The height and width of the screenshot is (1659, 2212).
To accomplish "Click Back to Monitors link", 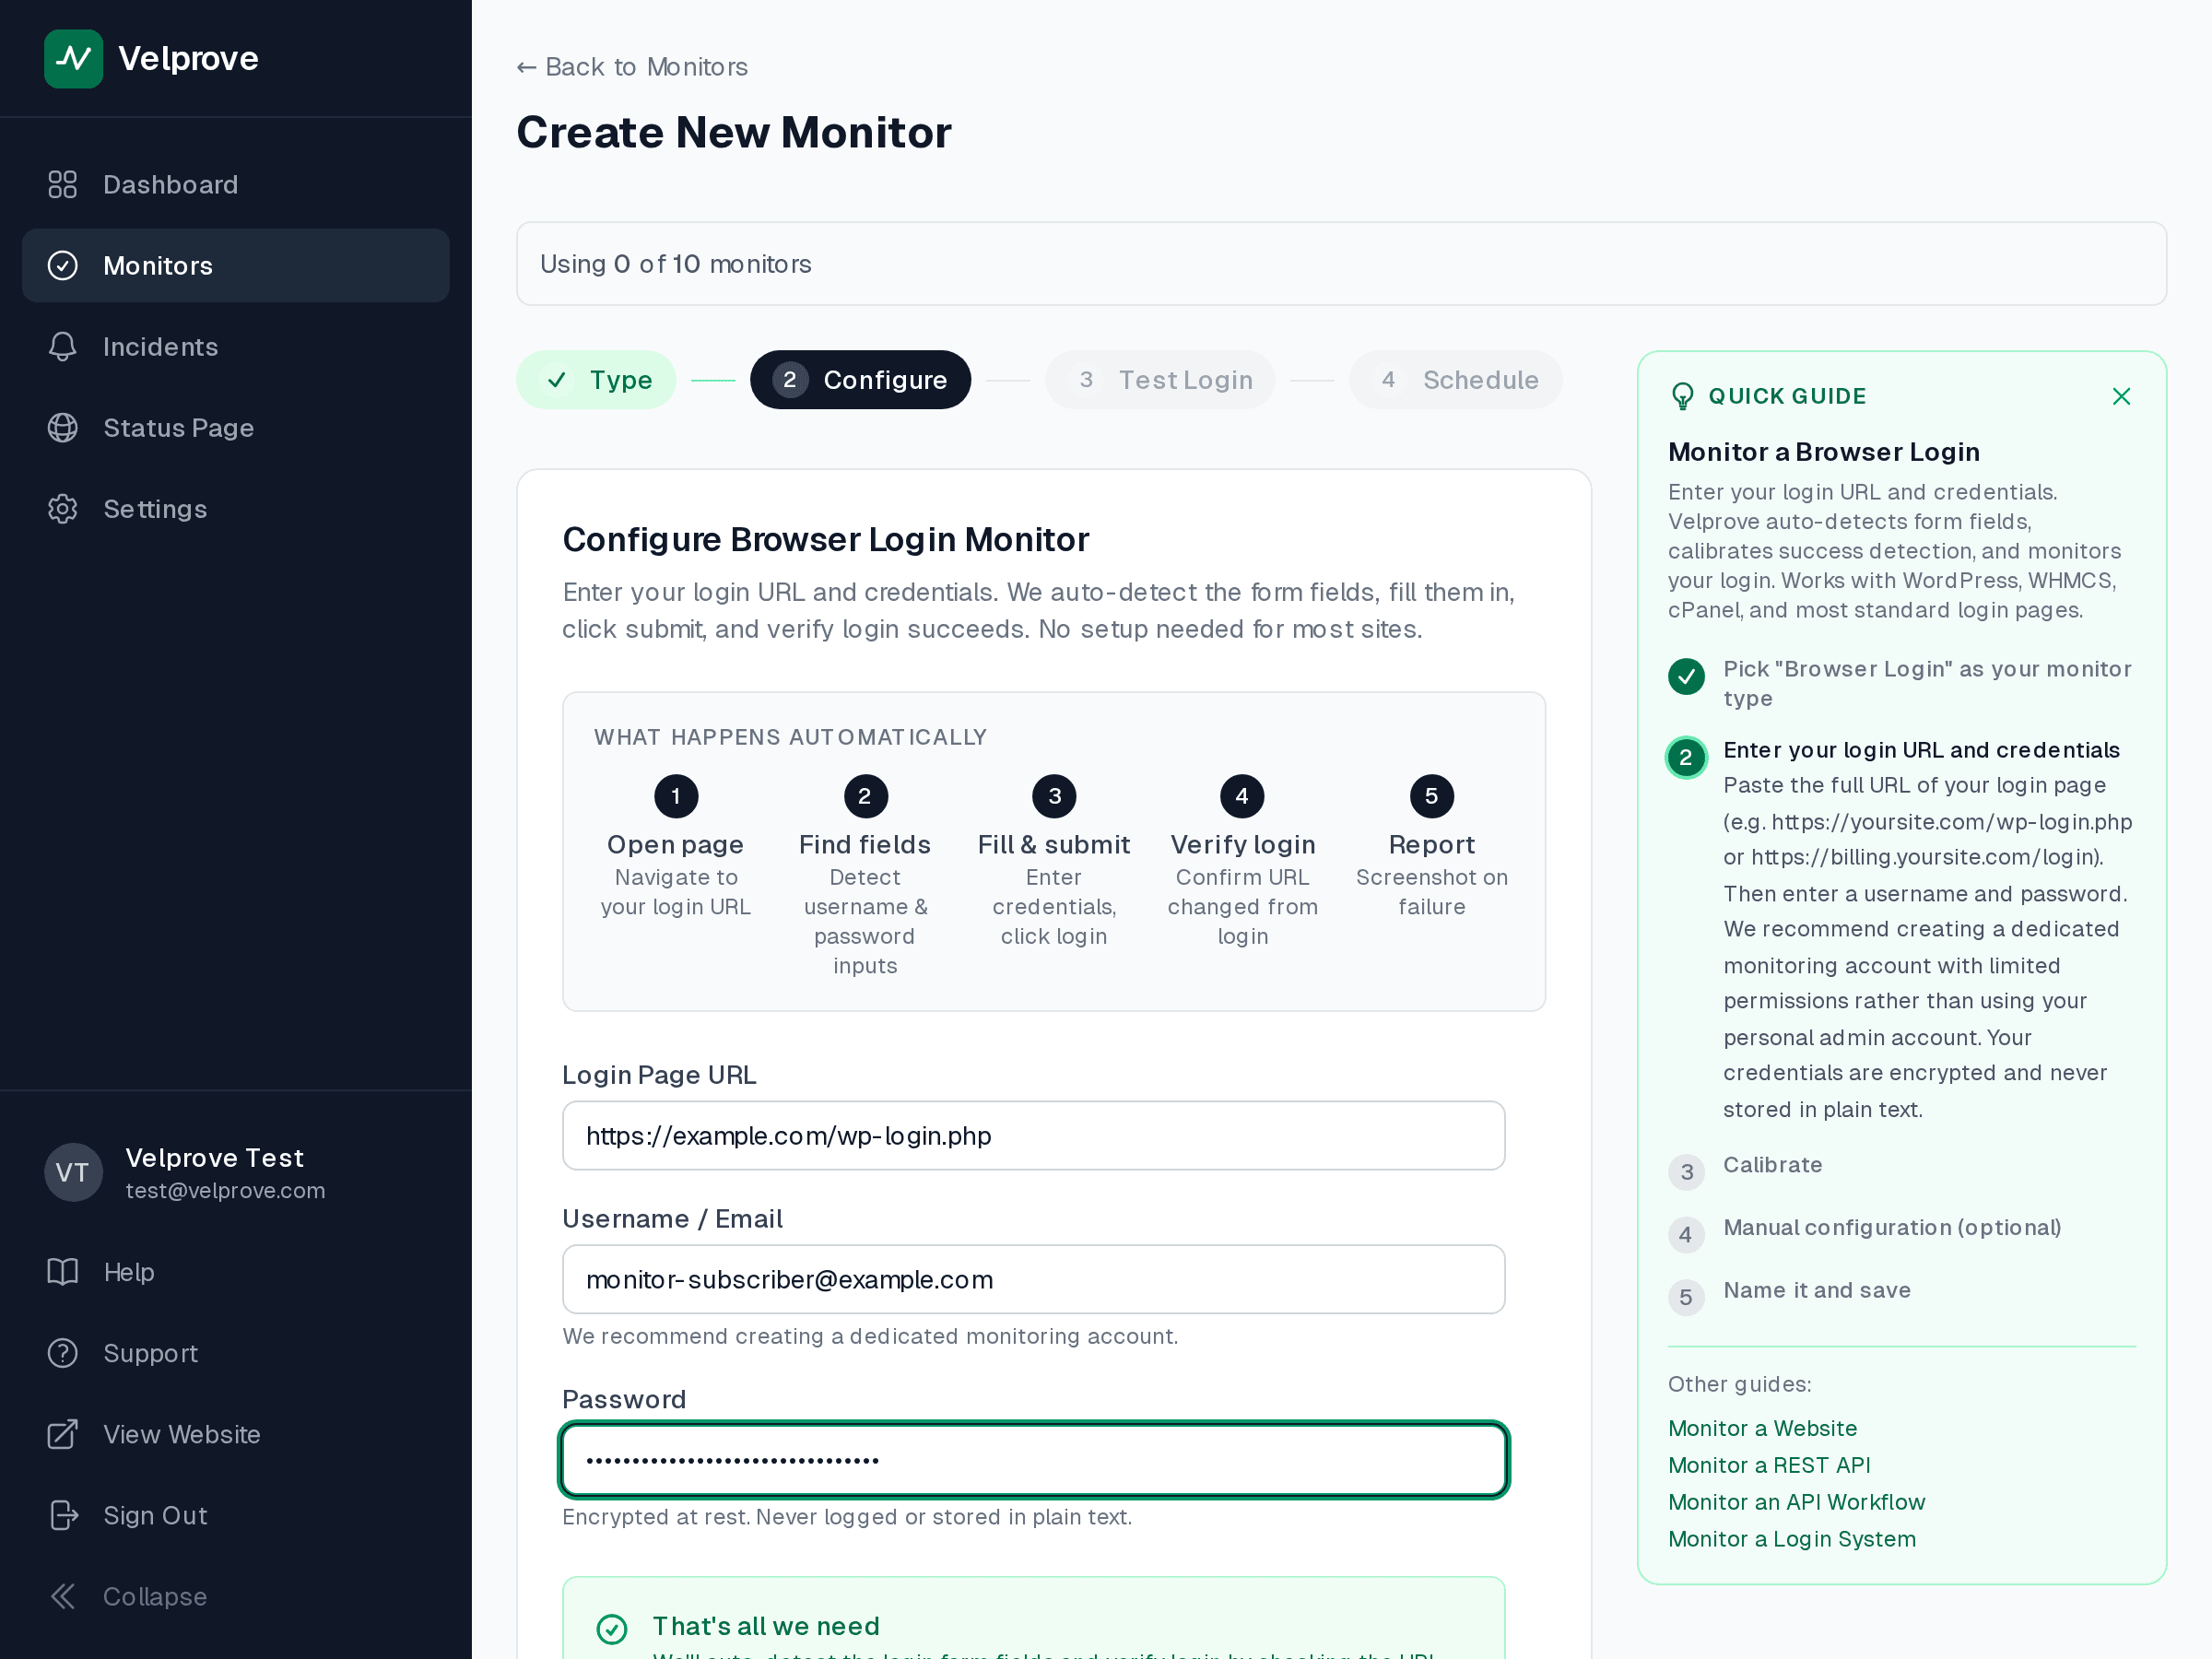I will [632, 67].
